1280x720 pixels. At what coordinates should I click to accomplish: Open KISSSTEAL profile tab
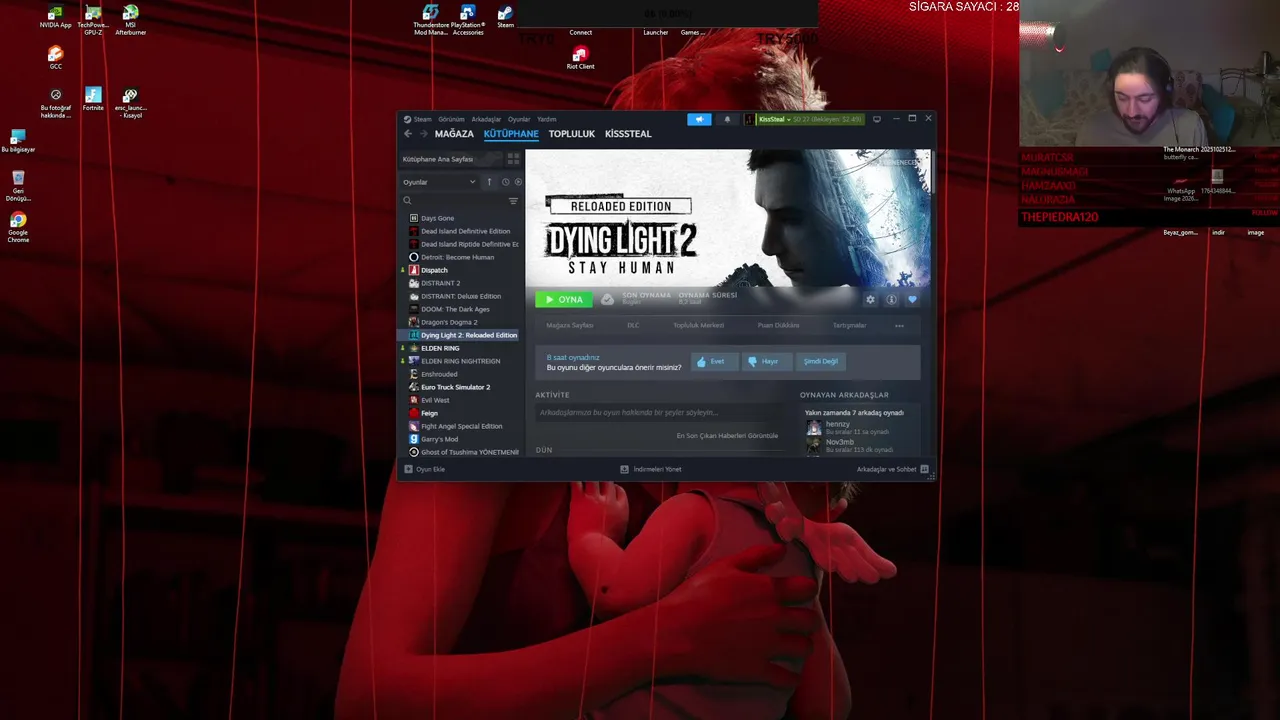[x=628, y=134]
